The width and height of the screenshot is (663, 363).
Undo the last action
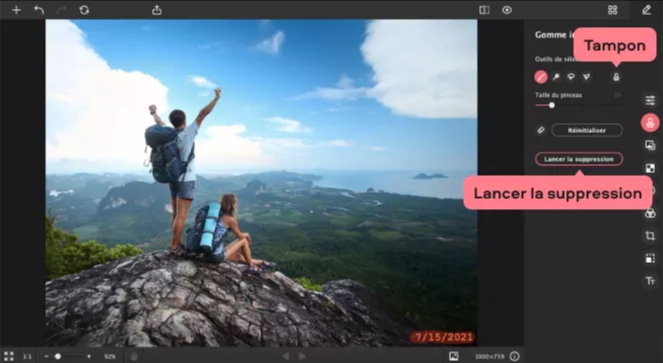click(39, 10)
